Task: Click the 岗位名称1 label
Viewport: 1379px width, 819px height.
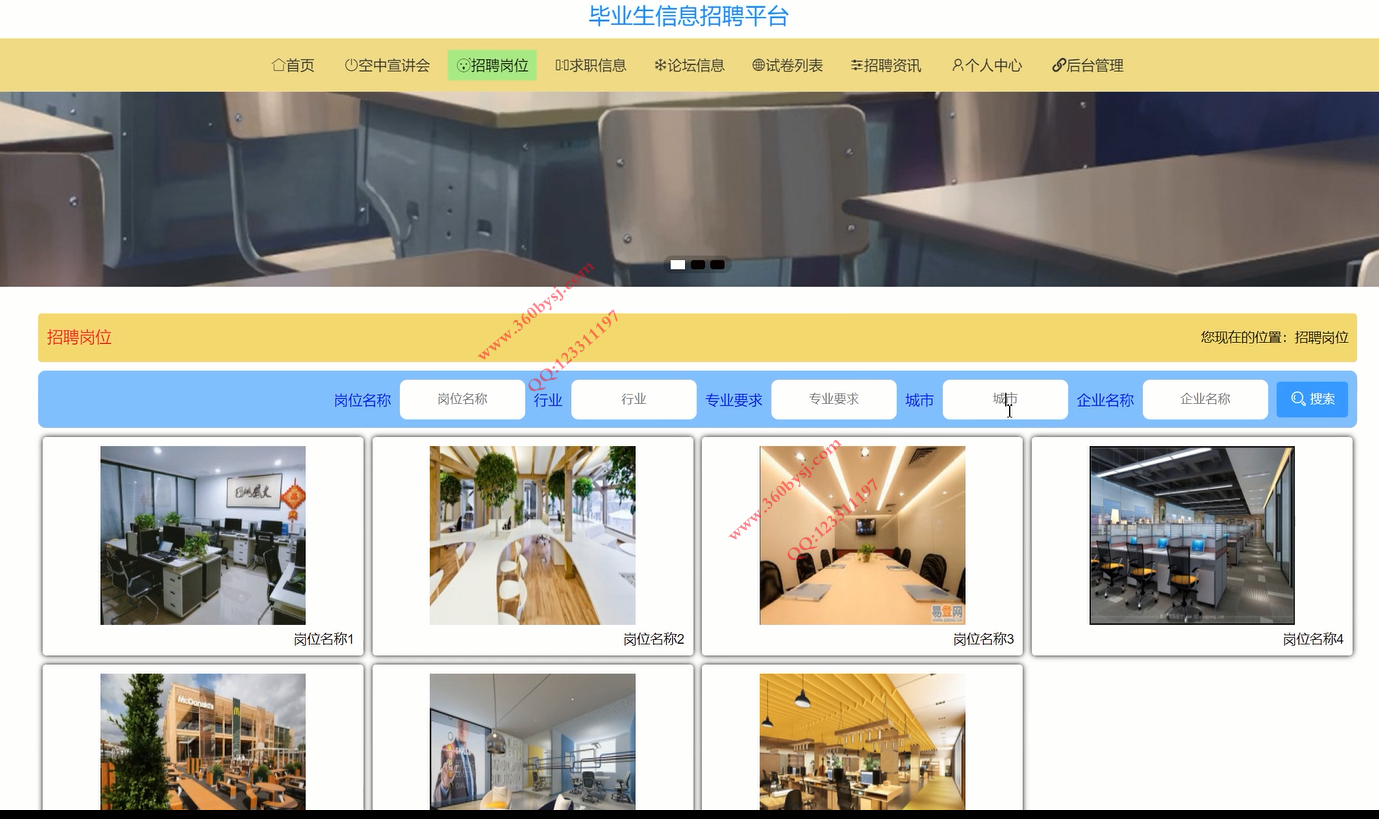Action: [x=324, y=639]
